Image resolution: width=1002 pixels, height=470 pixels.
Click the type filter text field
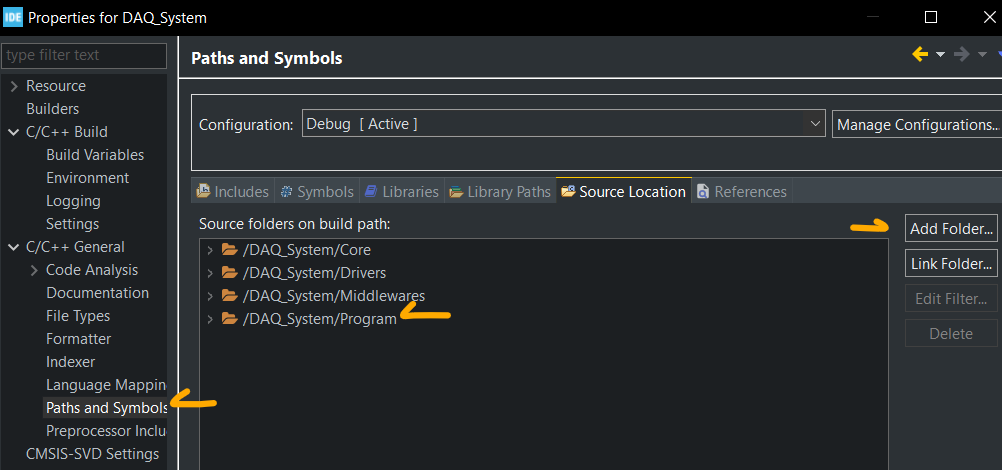click(84, 56)
